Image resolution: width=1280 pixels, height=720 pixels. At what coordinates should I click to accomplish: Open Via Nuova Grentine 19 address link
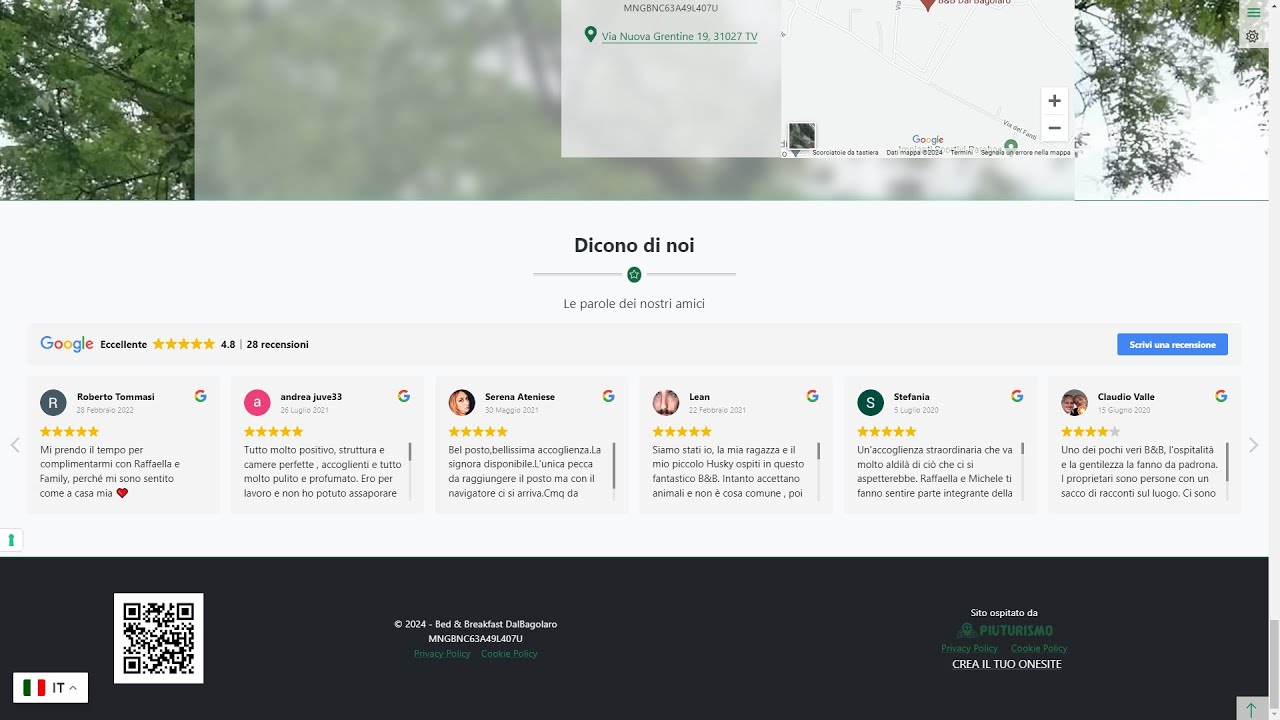679,37
